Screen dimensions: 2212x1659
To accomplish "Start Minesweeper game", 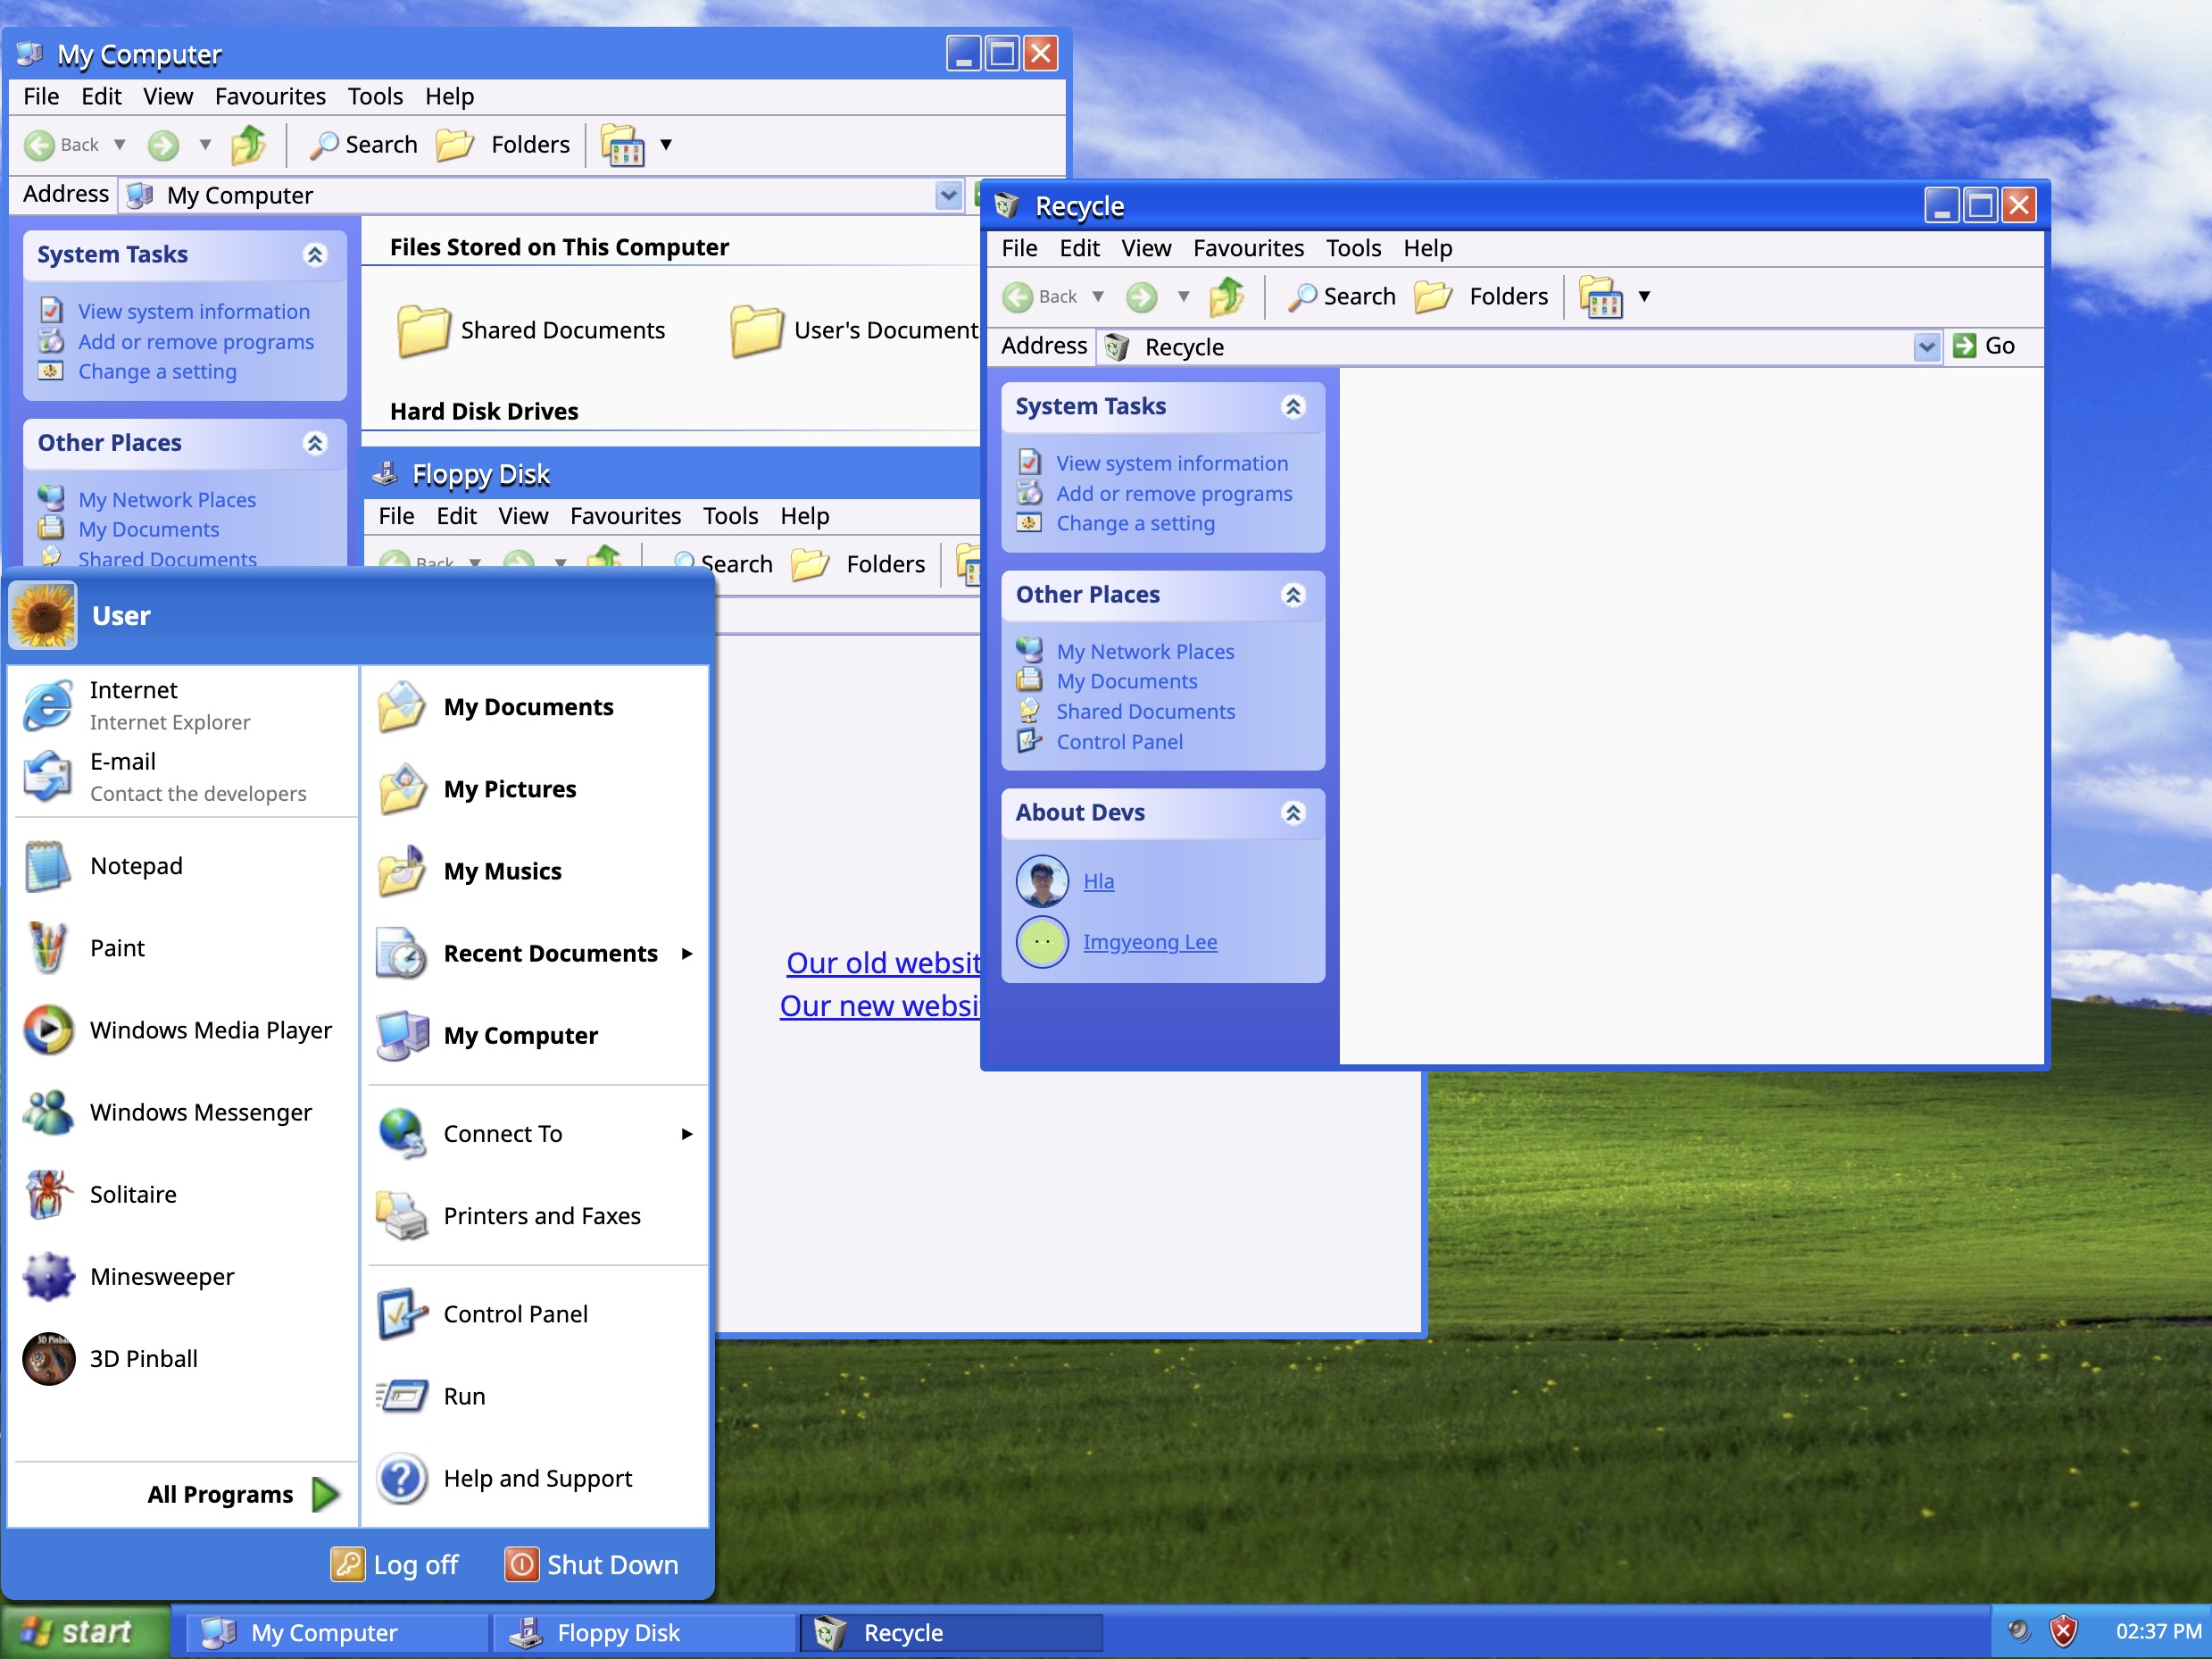I will [182, 1277].
